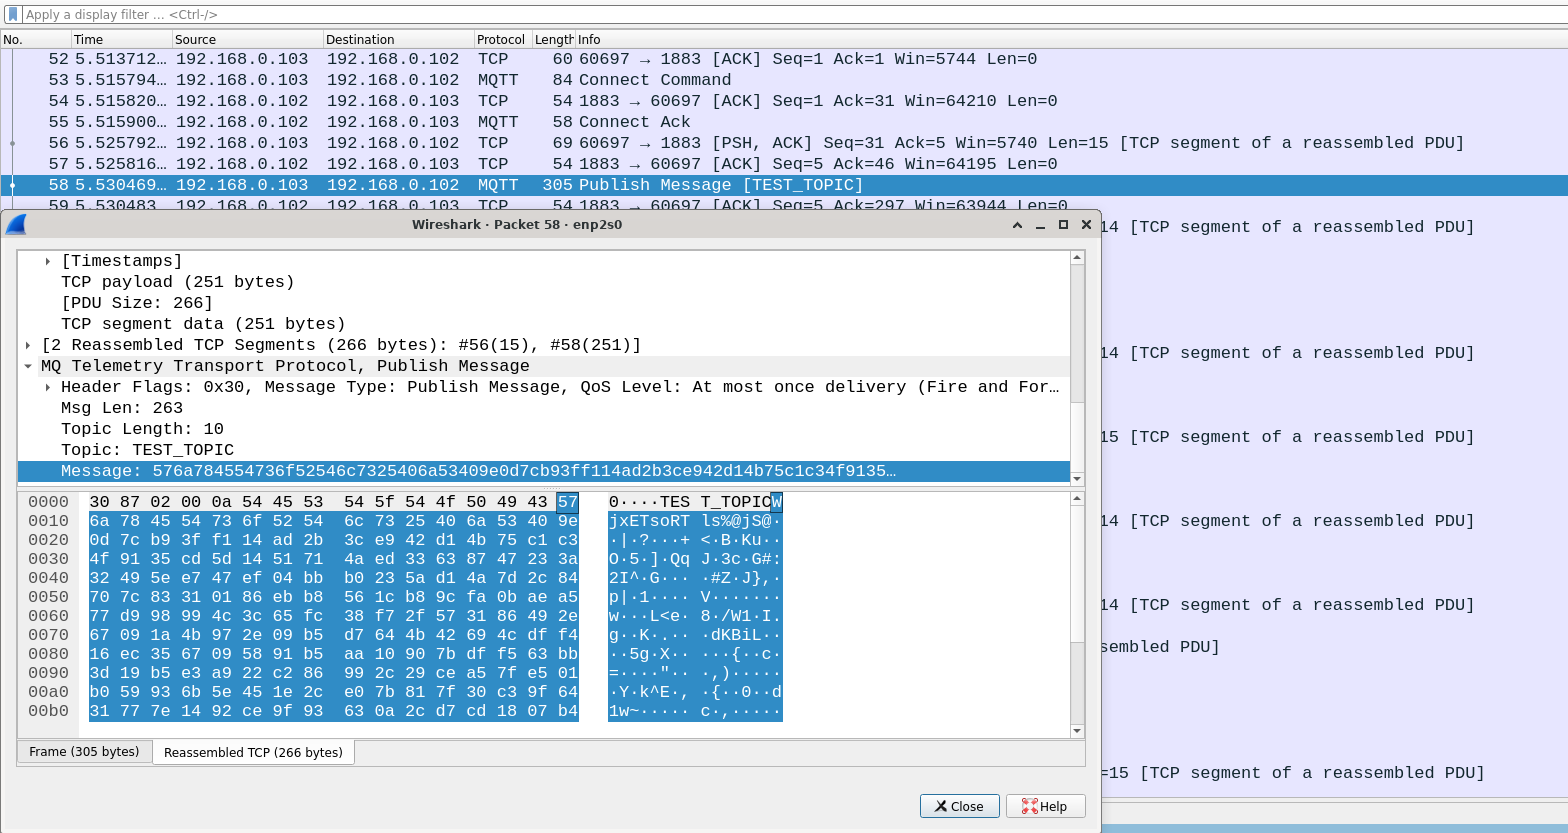The image size is (1568, 833).
Task: Expand the 2 Reassembled TCP Segments node
Action: coord(28,345)
